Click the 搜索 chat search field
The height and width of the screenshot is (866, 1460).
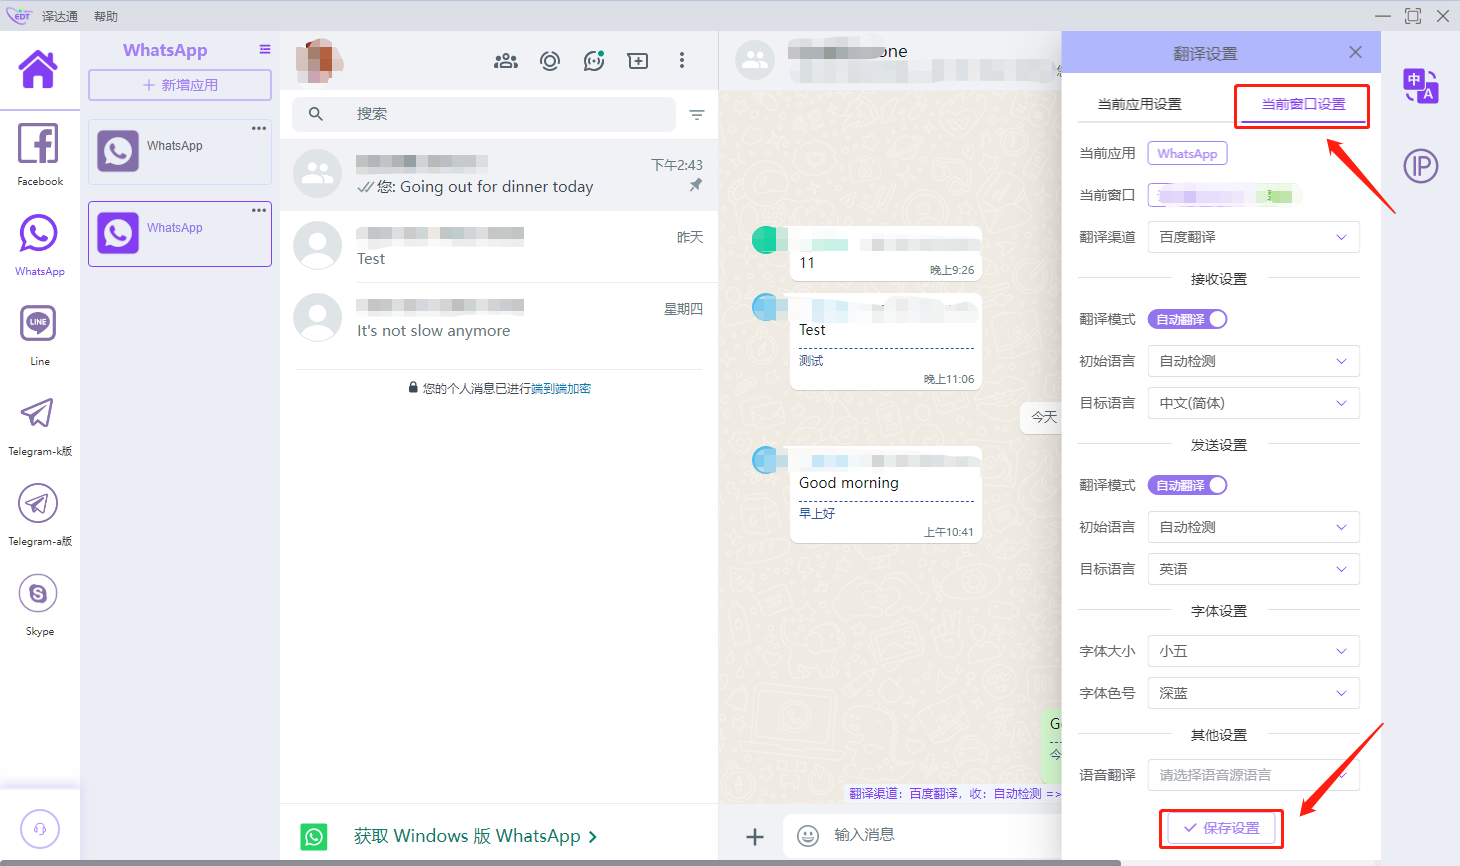pyautogui.click(x=500, y=114)
